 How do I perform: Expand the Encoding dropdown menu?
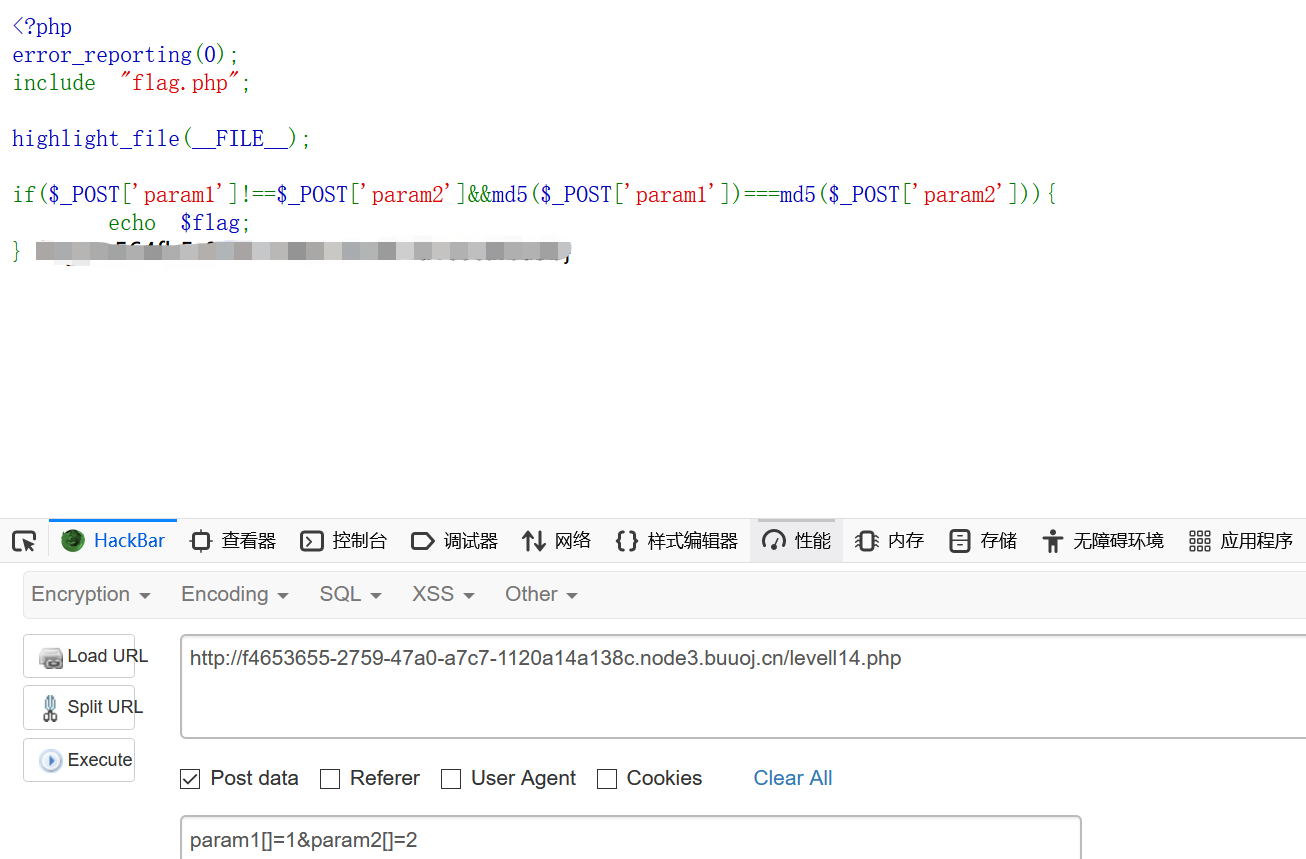[x=235, y=594]
